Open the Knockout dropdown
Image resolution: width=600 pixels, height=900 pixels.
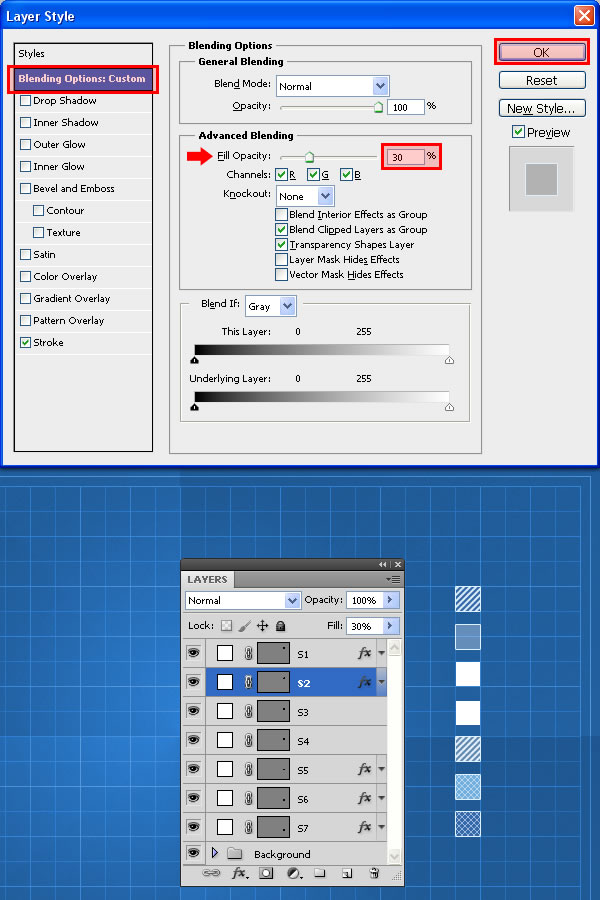pos(305,196)
